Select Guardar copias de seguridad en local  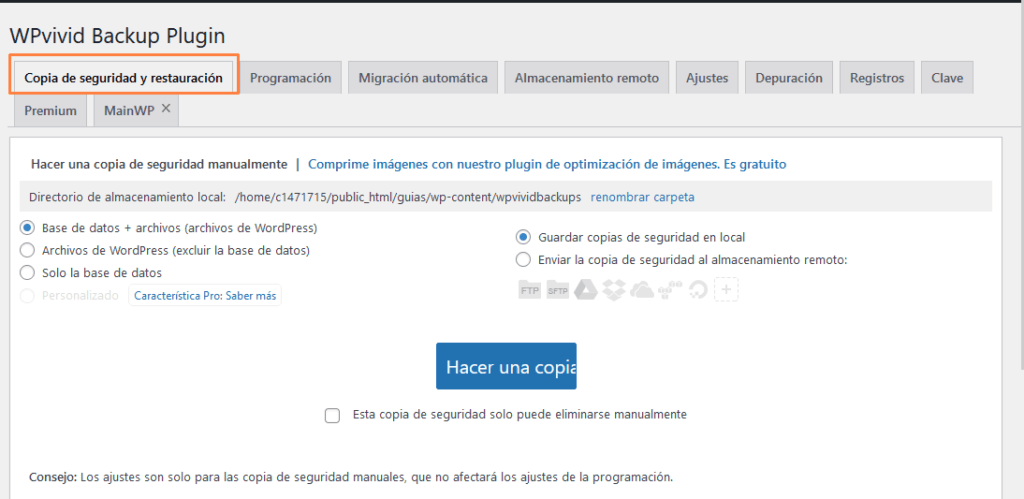[x=523, y=237]
